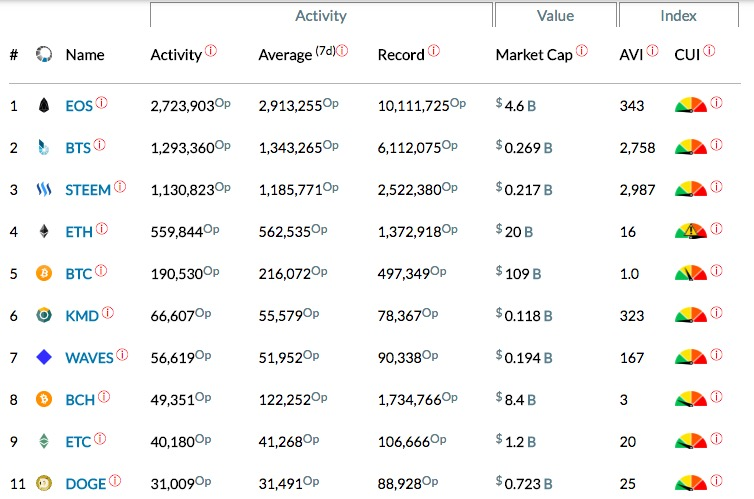This screenshot has height=499, width=754.
Task: Select the Index group tab
Action: click(679, 15)
